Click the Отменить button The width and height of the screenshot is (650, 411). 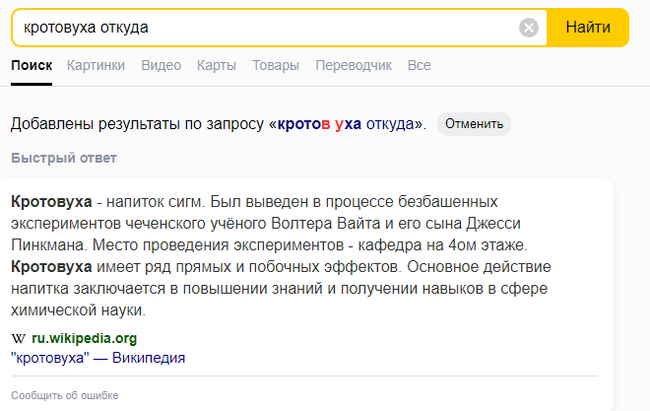(474, 124)
